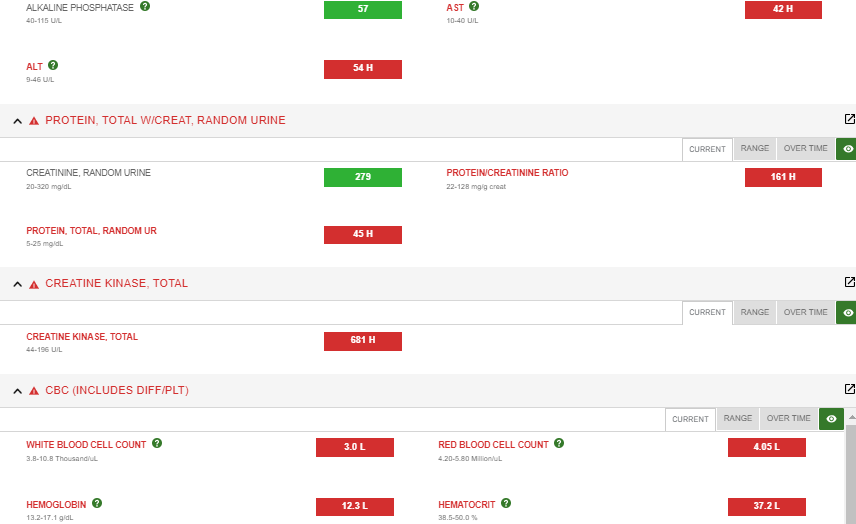This screenshot has width=856, height=524.
Task: Open Creatine Kinase panel external link icon
Action: (x=849, y=283)
